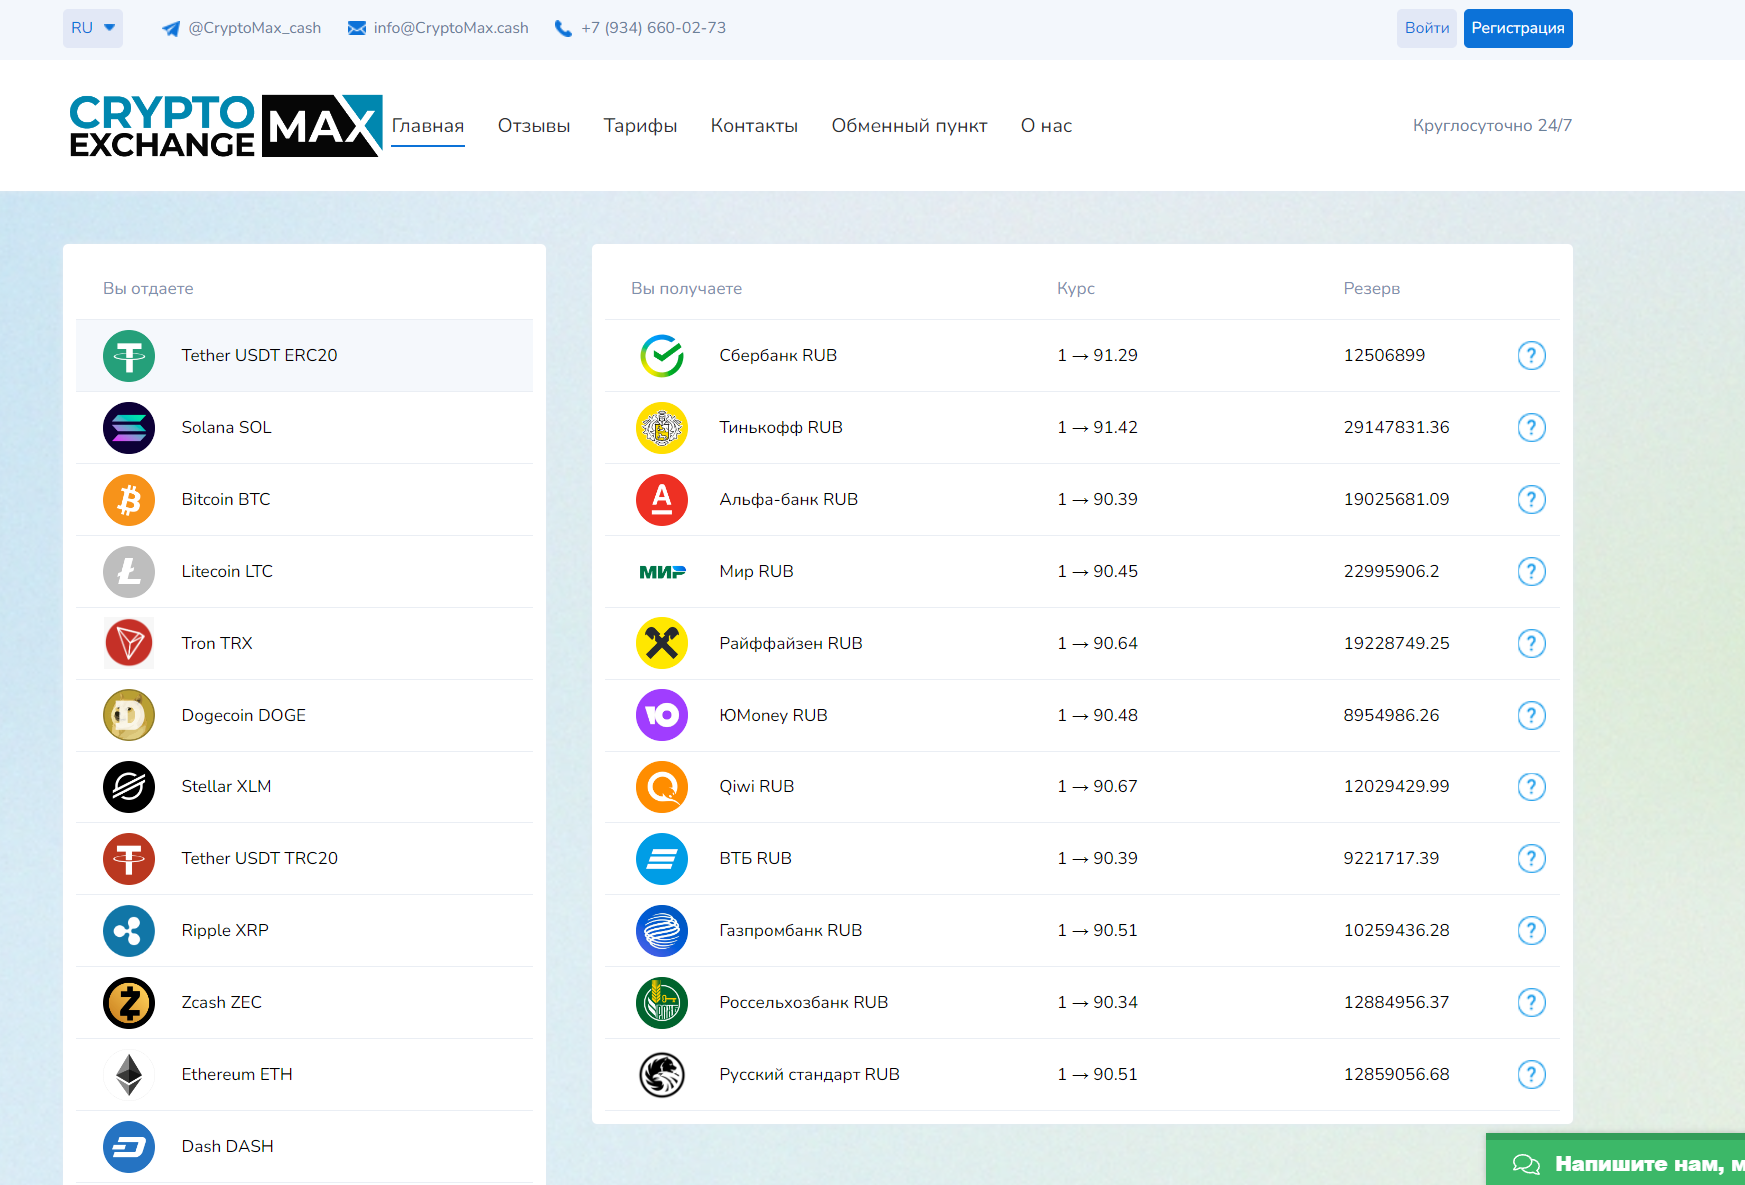This screenshot has width=1745, height=1185.
Task: Click the Сбербанк RUB label
Action: (x=778, y=356)
